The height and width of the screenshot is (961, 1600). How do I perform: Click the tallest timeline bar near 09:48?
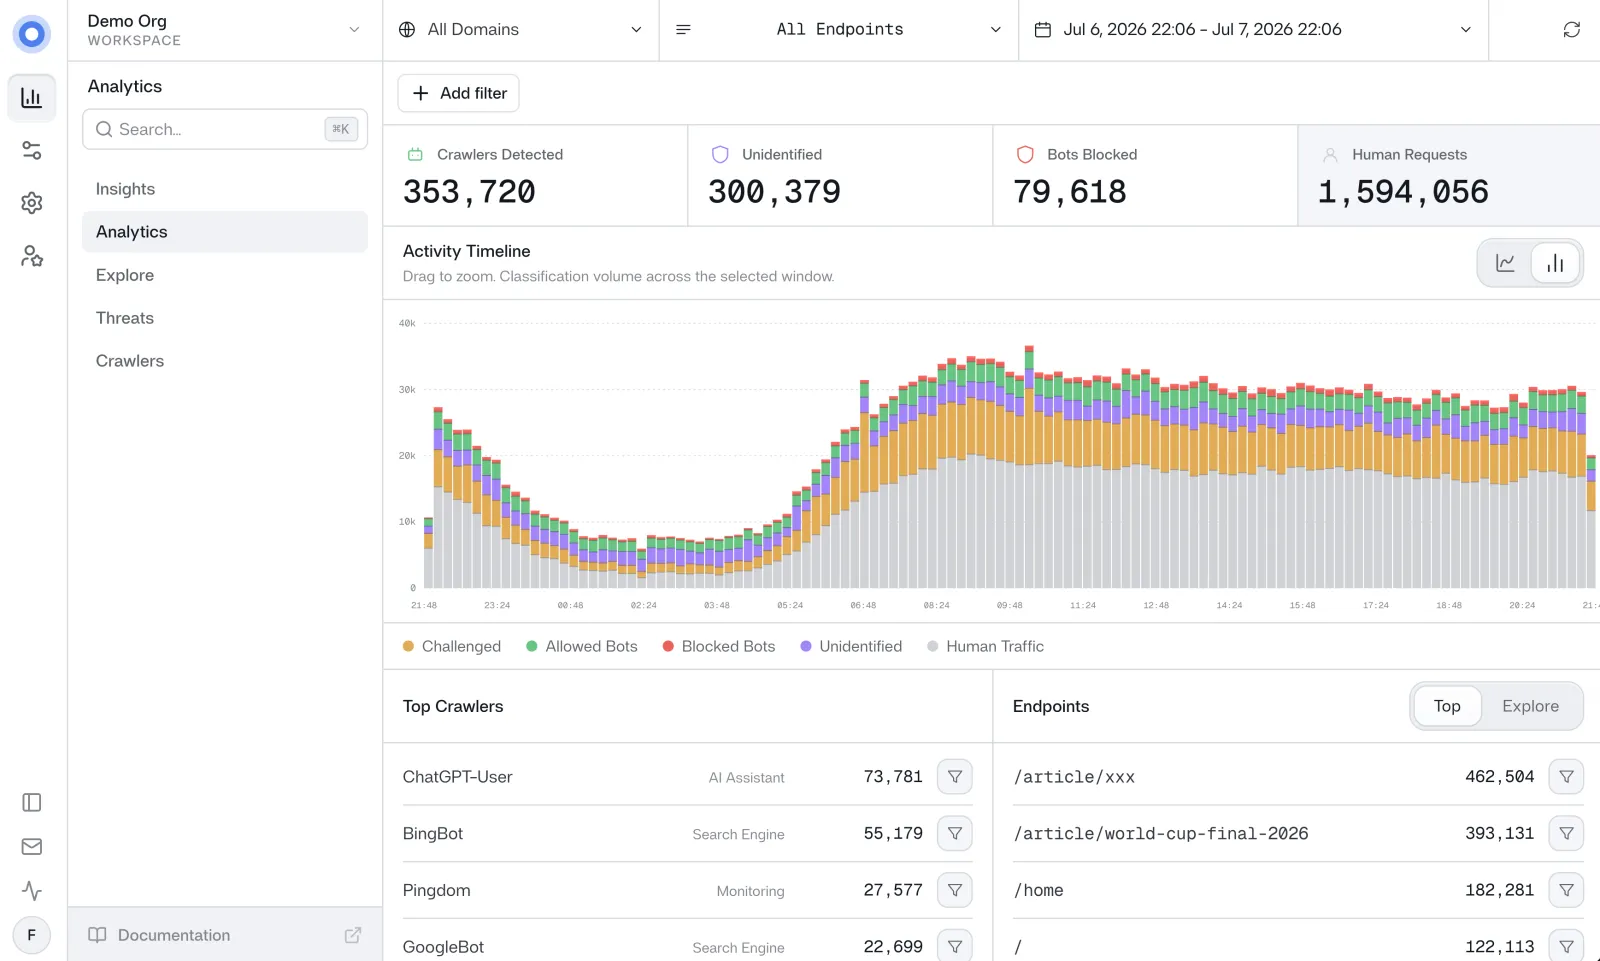pyautogui.click(x=1029, y=467)
